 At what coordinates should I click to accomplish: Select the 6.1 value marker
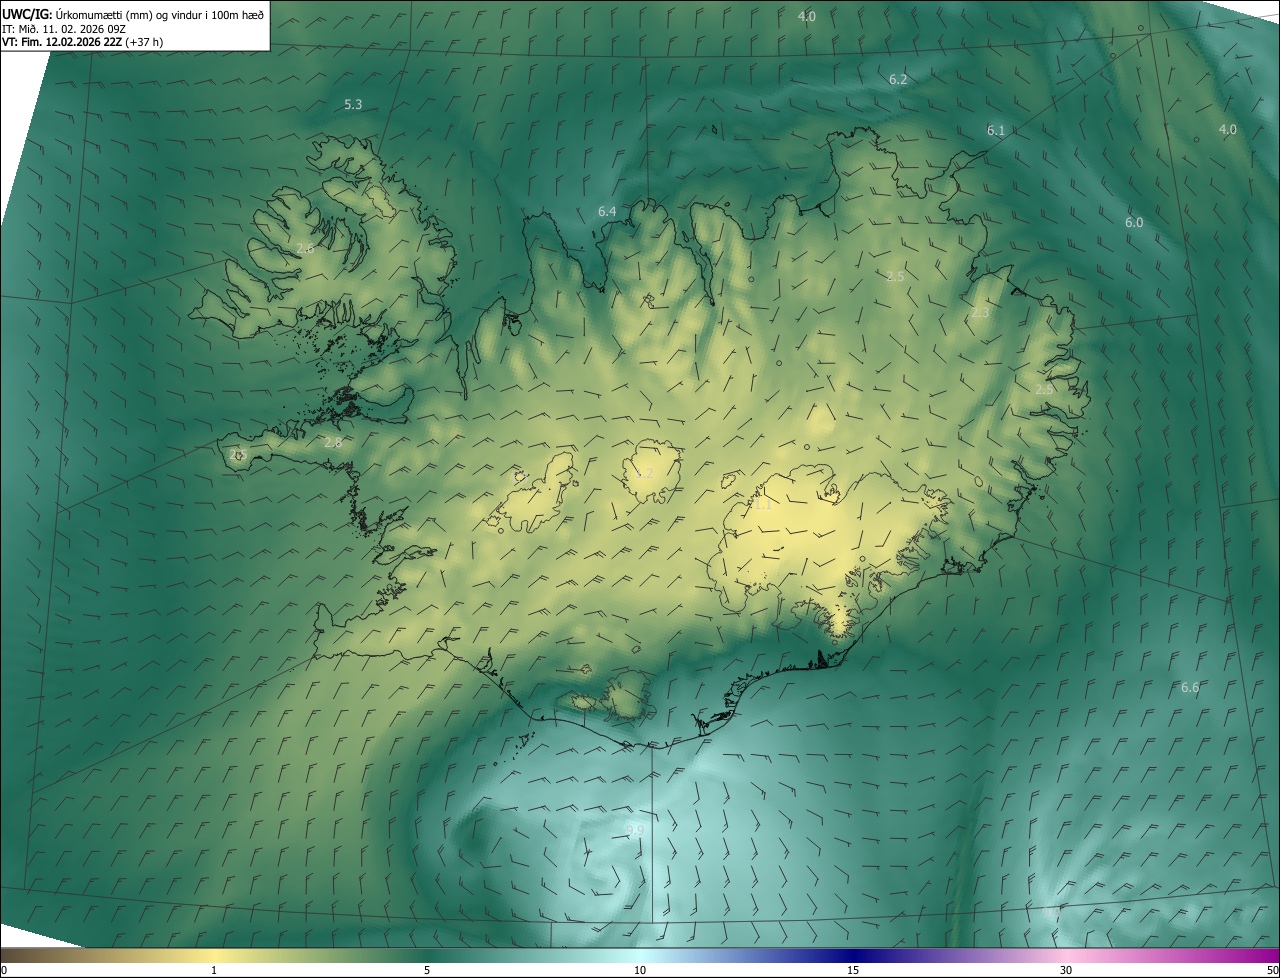pos(996,131)
